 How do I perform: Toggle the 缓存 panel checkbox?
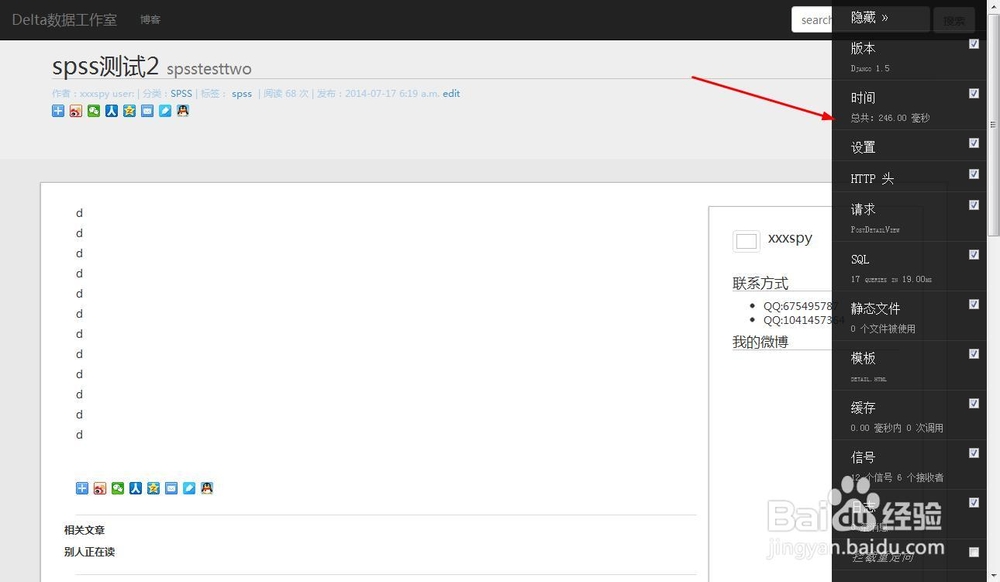click(974, 404)
